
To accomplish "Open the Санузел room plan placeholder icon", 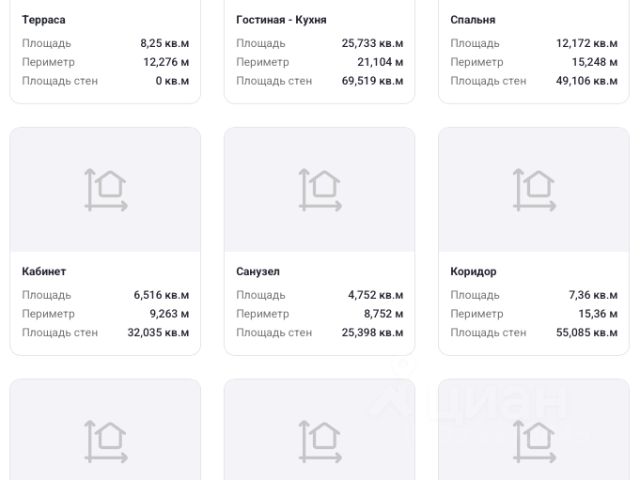I will (320, 190).
